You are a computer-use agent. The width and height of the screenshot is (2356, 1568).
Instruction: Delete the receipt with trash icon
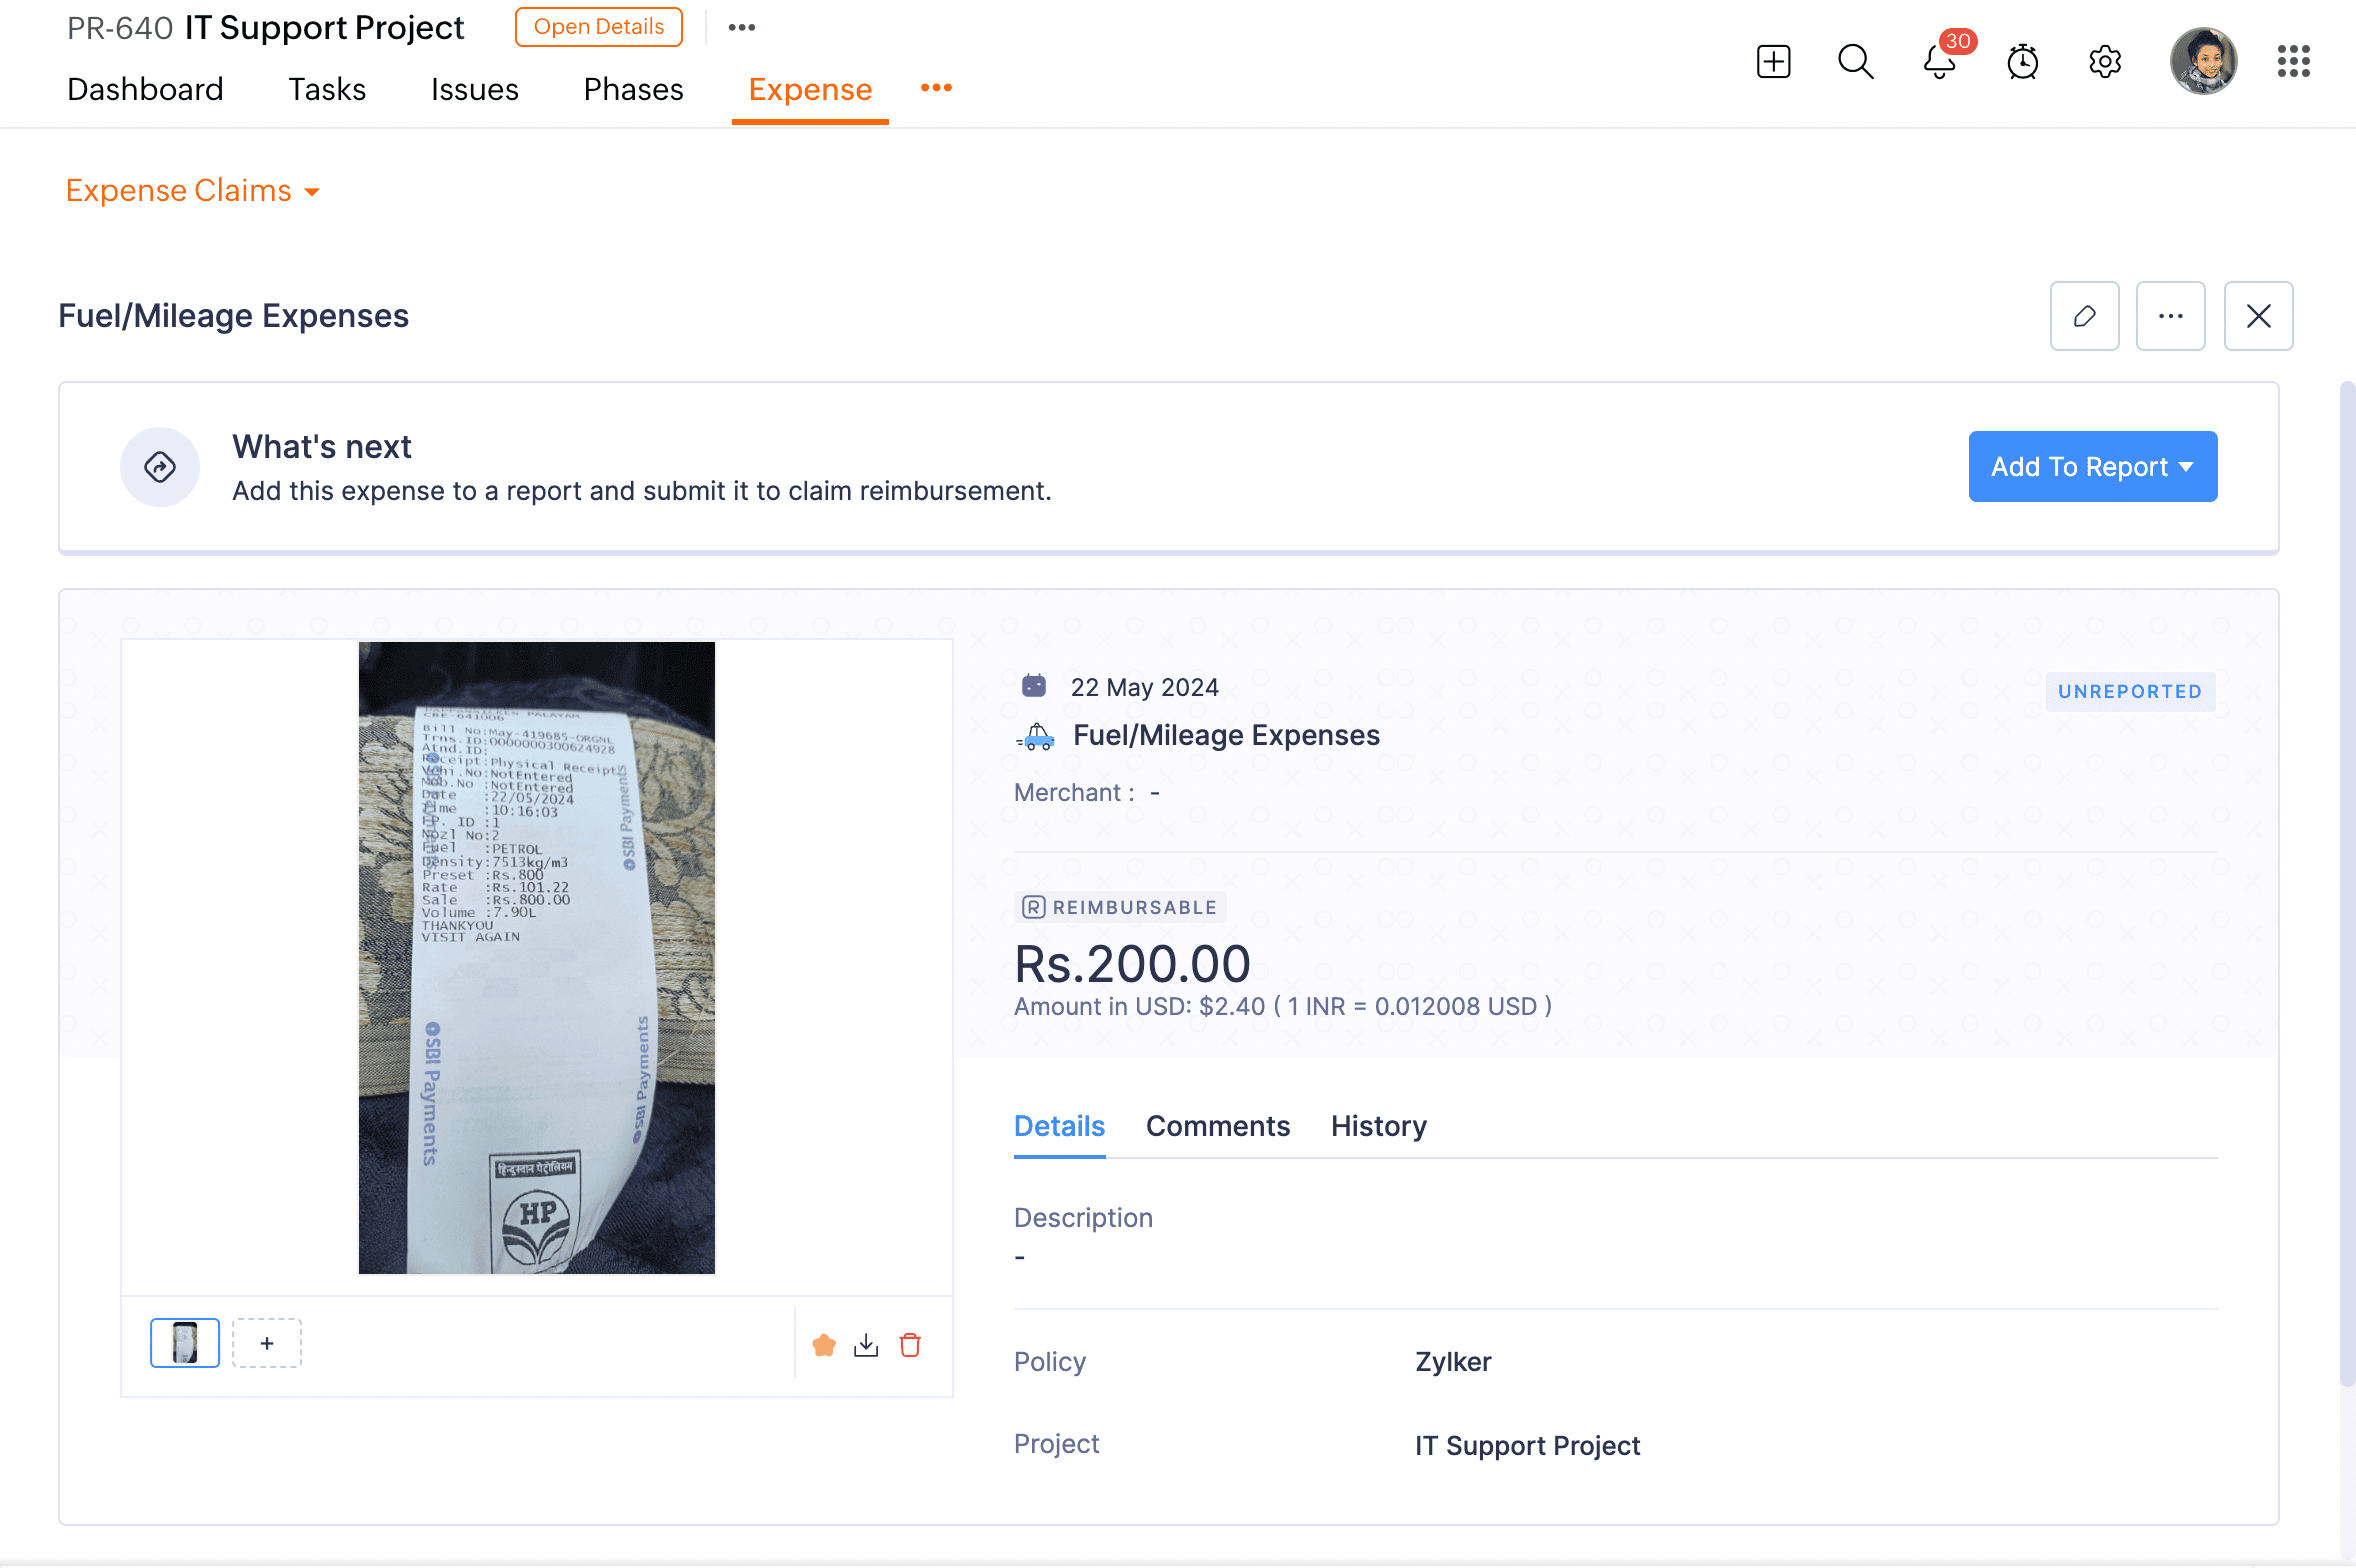tap(910, 1345)
